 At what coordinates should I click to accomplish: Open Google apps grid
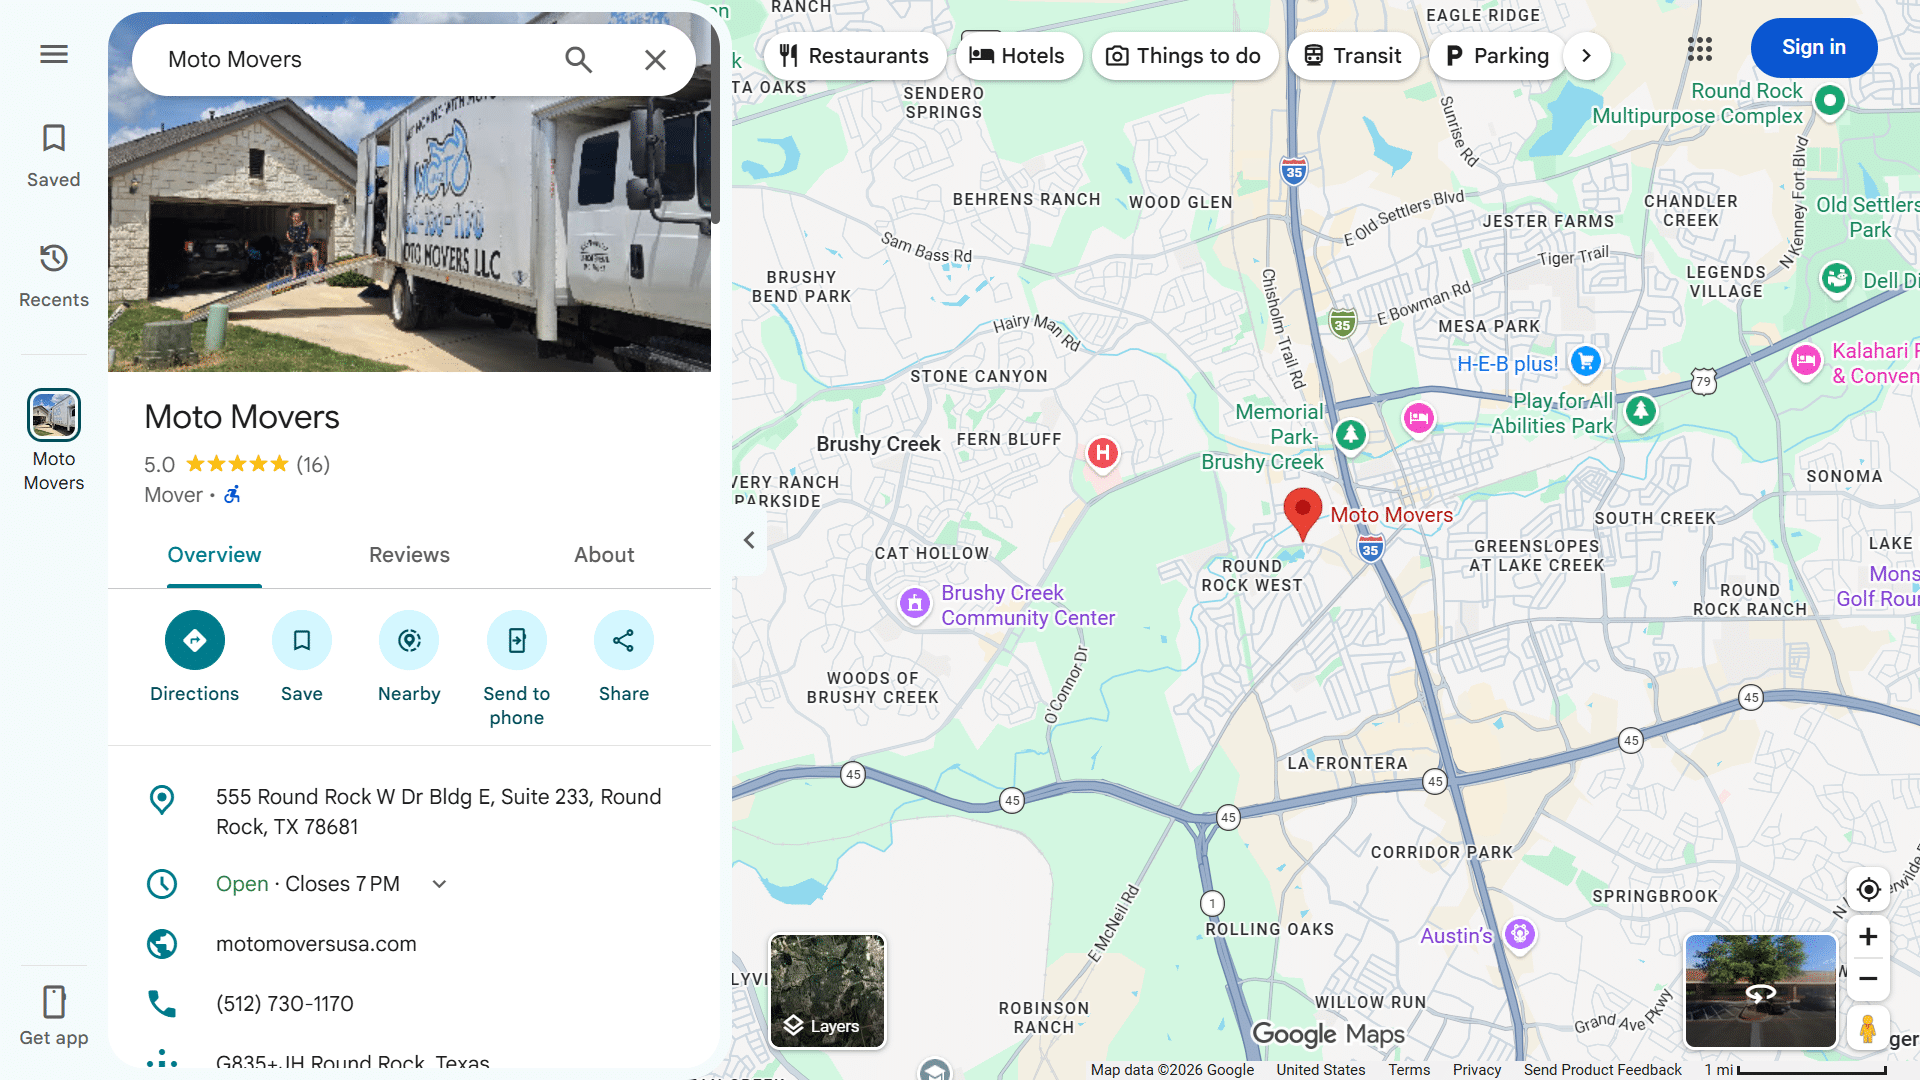1700,48
